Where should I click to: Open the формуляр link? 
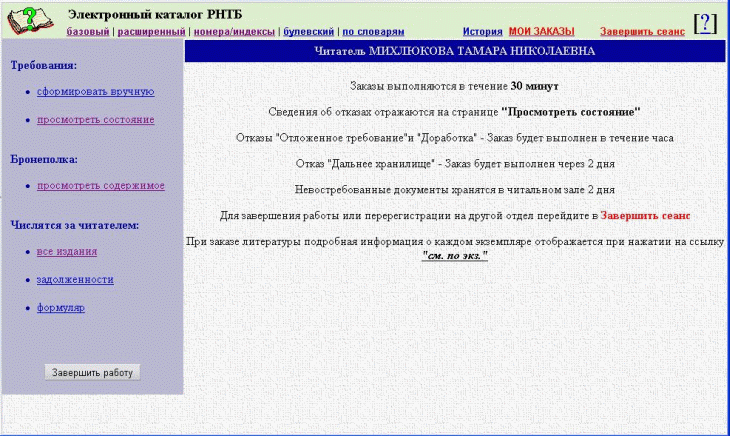tap(61, 308)
